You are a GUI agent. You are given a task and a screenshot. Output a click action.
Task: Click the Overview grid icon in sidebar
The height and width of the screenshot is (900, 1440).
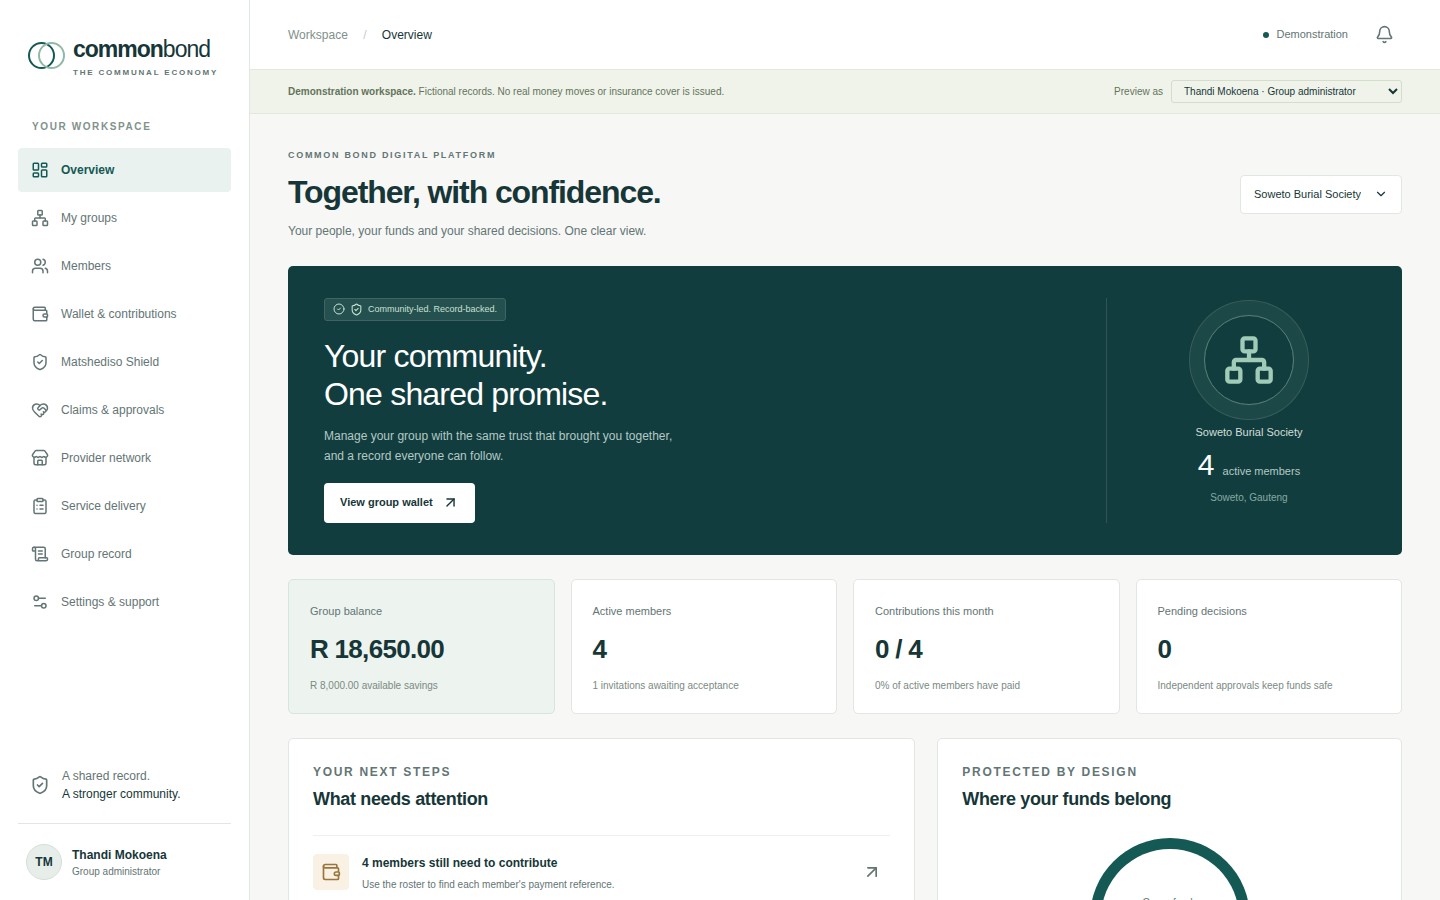(40, 170)
